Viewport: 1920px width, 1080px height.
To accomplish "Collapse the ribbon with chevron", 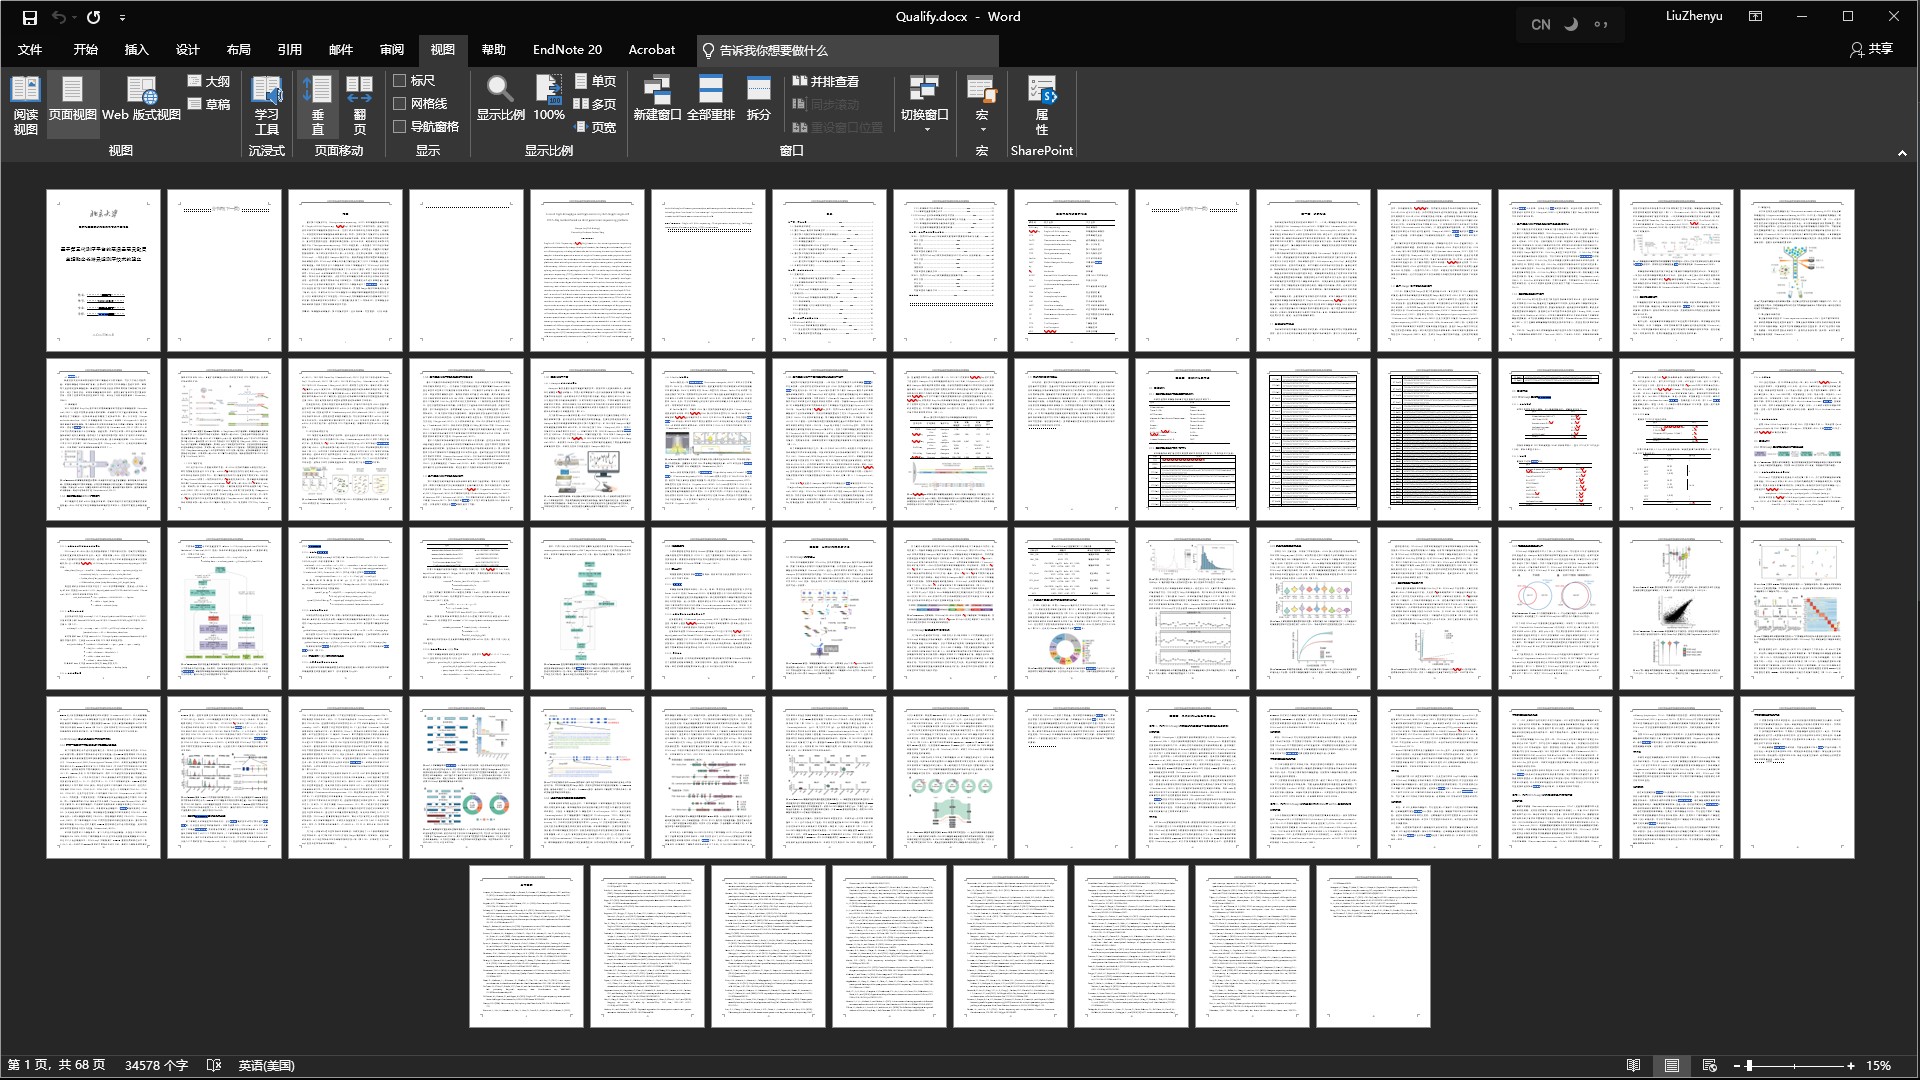I will click(x=1901, y=153).
